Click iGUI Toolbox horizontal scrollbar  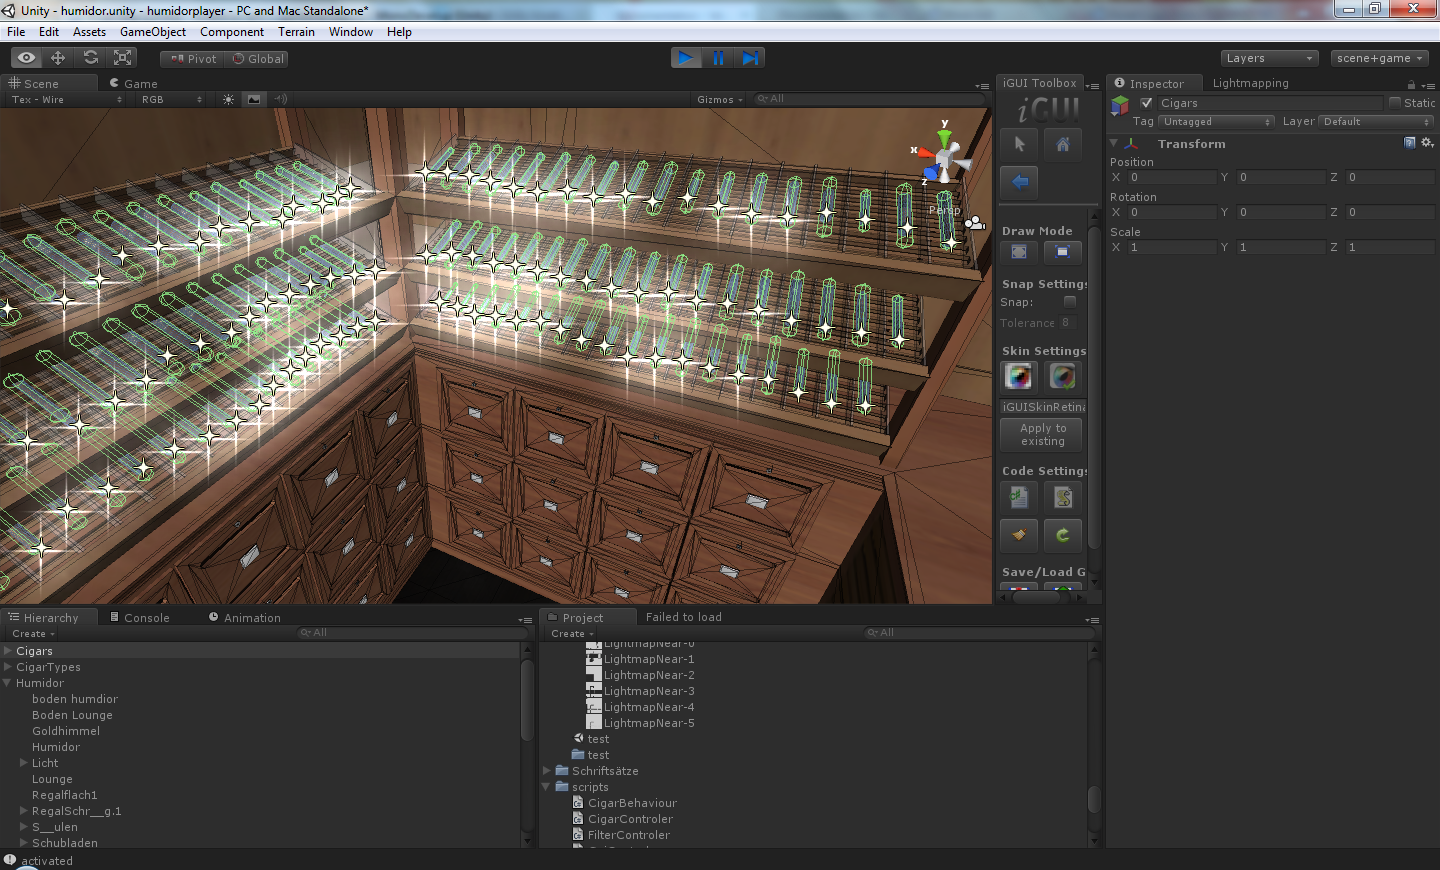tap(1037, 597)
